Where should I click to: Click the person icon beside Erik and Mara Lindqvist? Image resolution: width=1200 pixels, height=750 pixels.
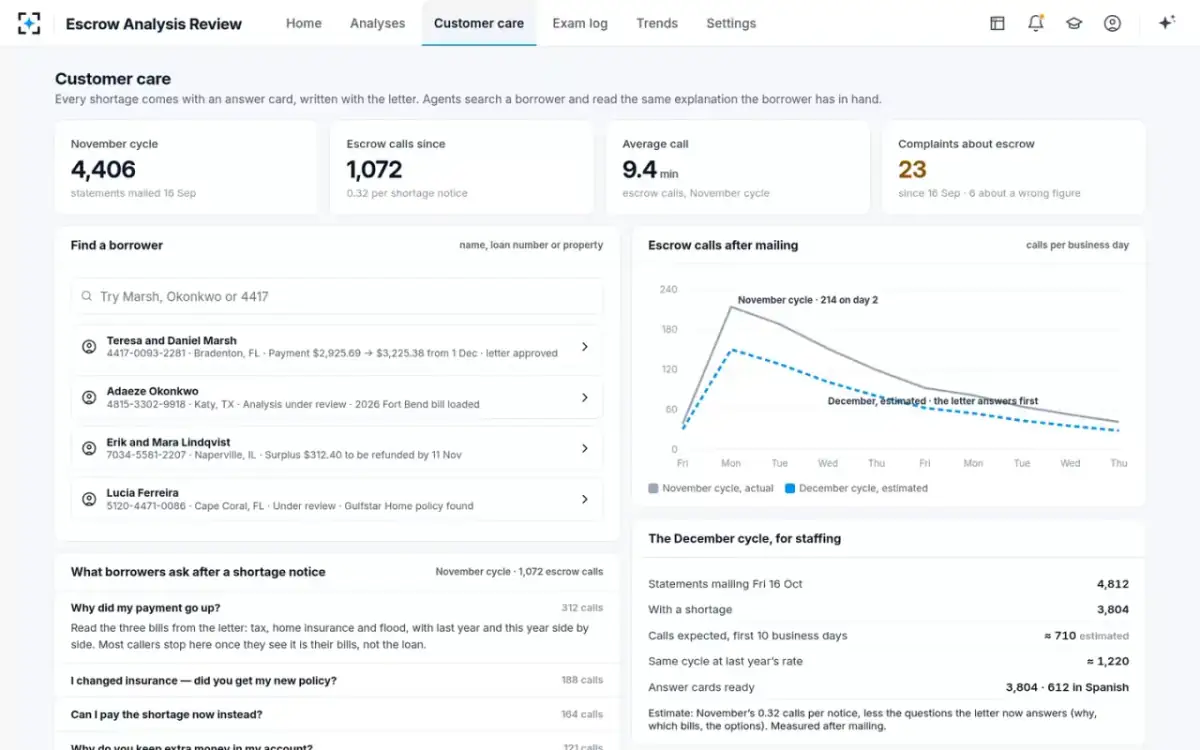89,448
